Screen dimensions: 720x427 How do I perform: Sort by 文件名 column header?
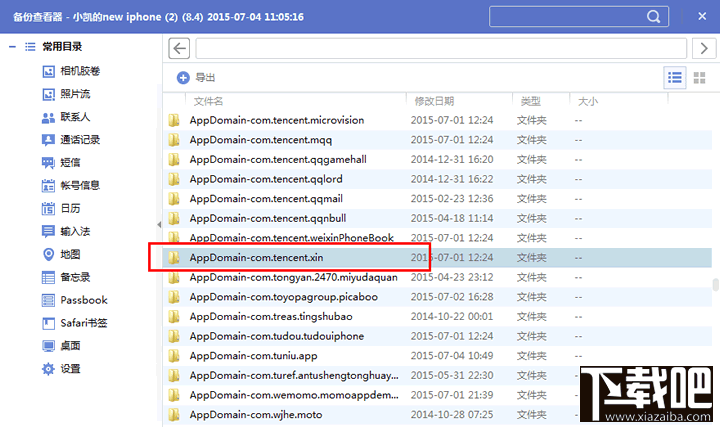tap(208, 101)
